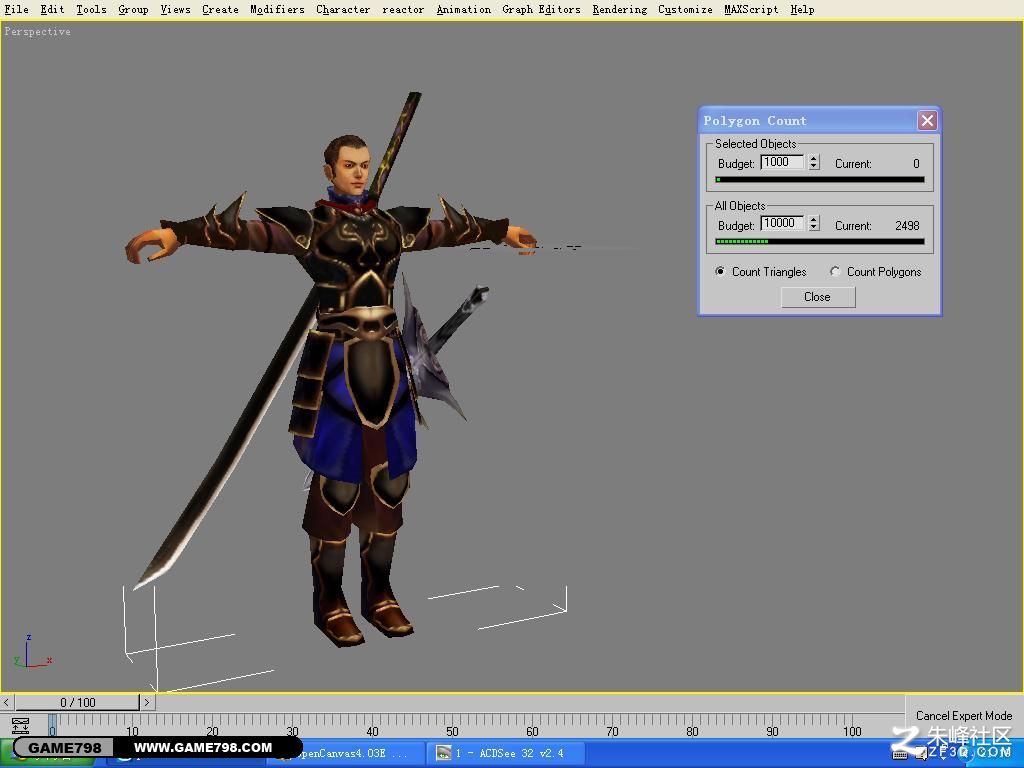The width and height of the screenshot is (1024, 768).
Task: Click the XYZ axis gizmo in viewport
Action: tap(31, 651)
